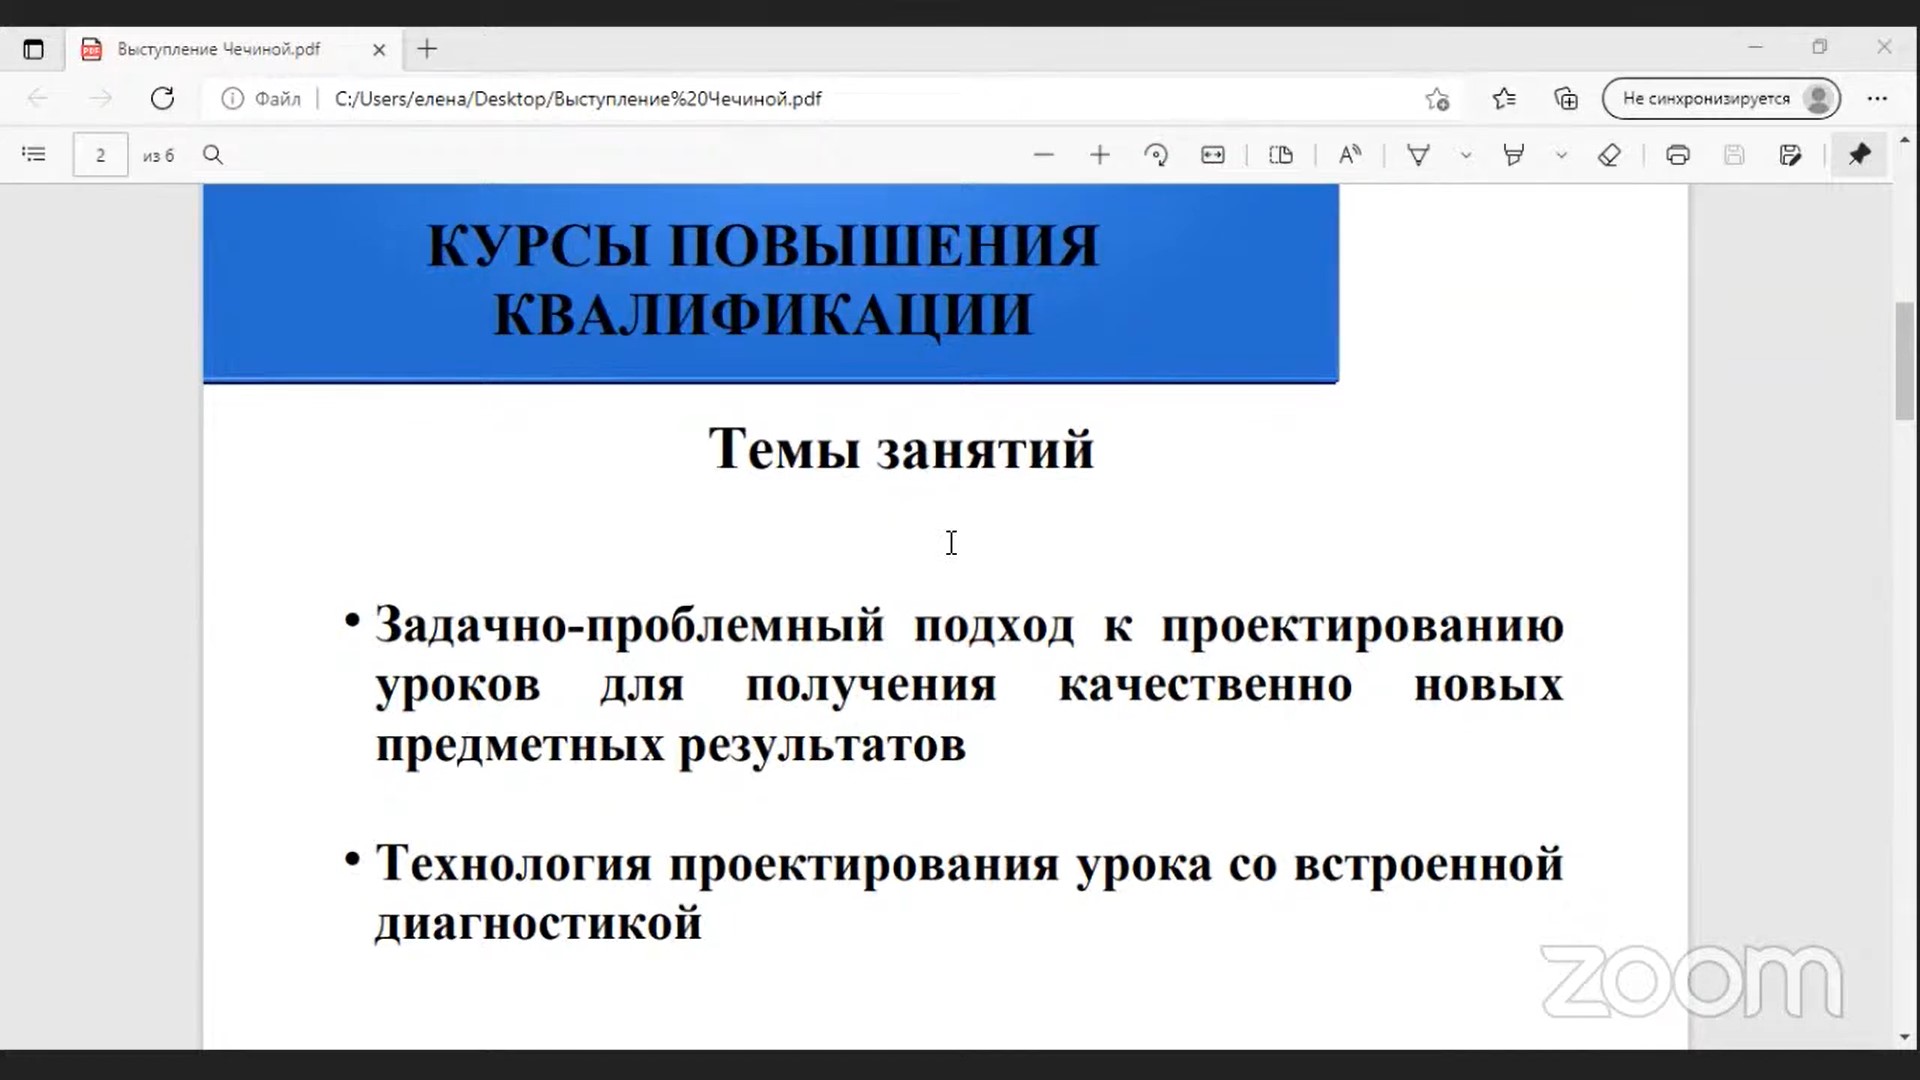Click the page number input field
This screenshot has width=1920, height=1080.
pos(100,155)
